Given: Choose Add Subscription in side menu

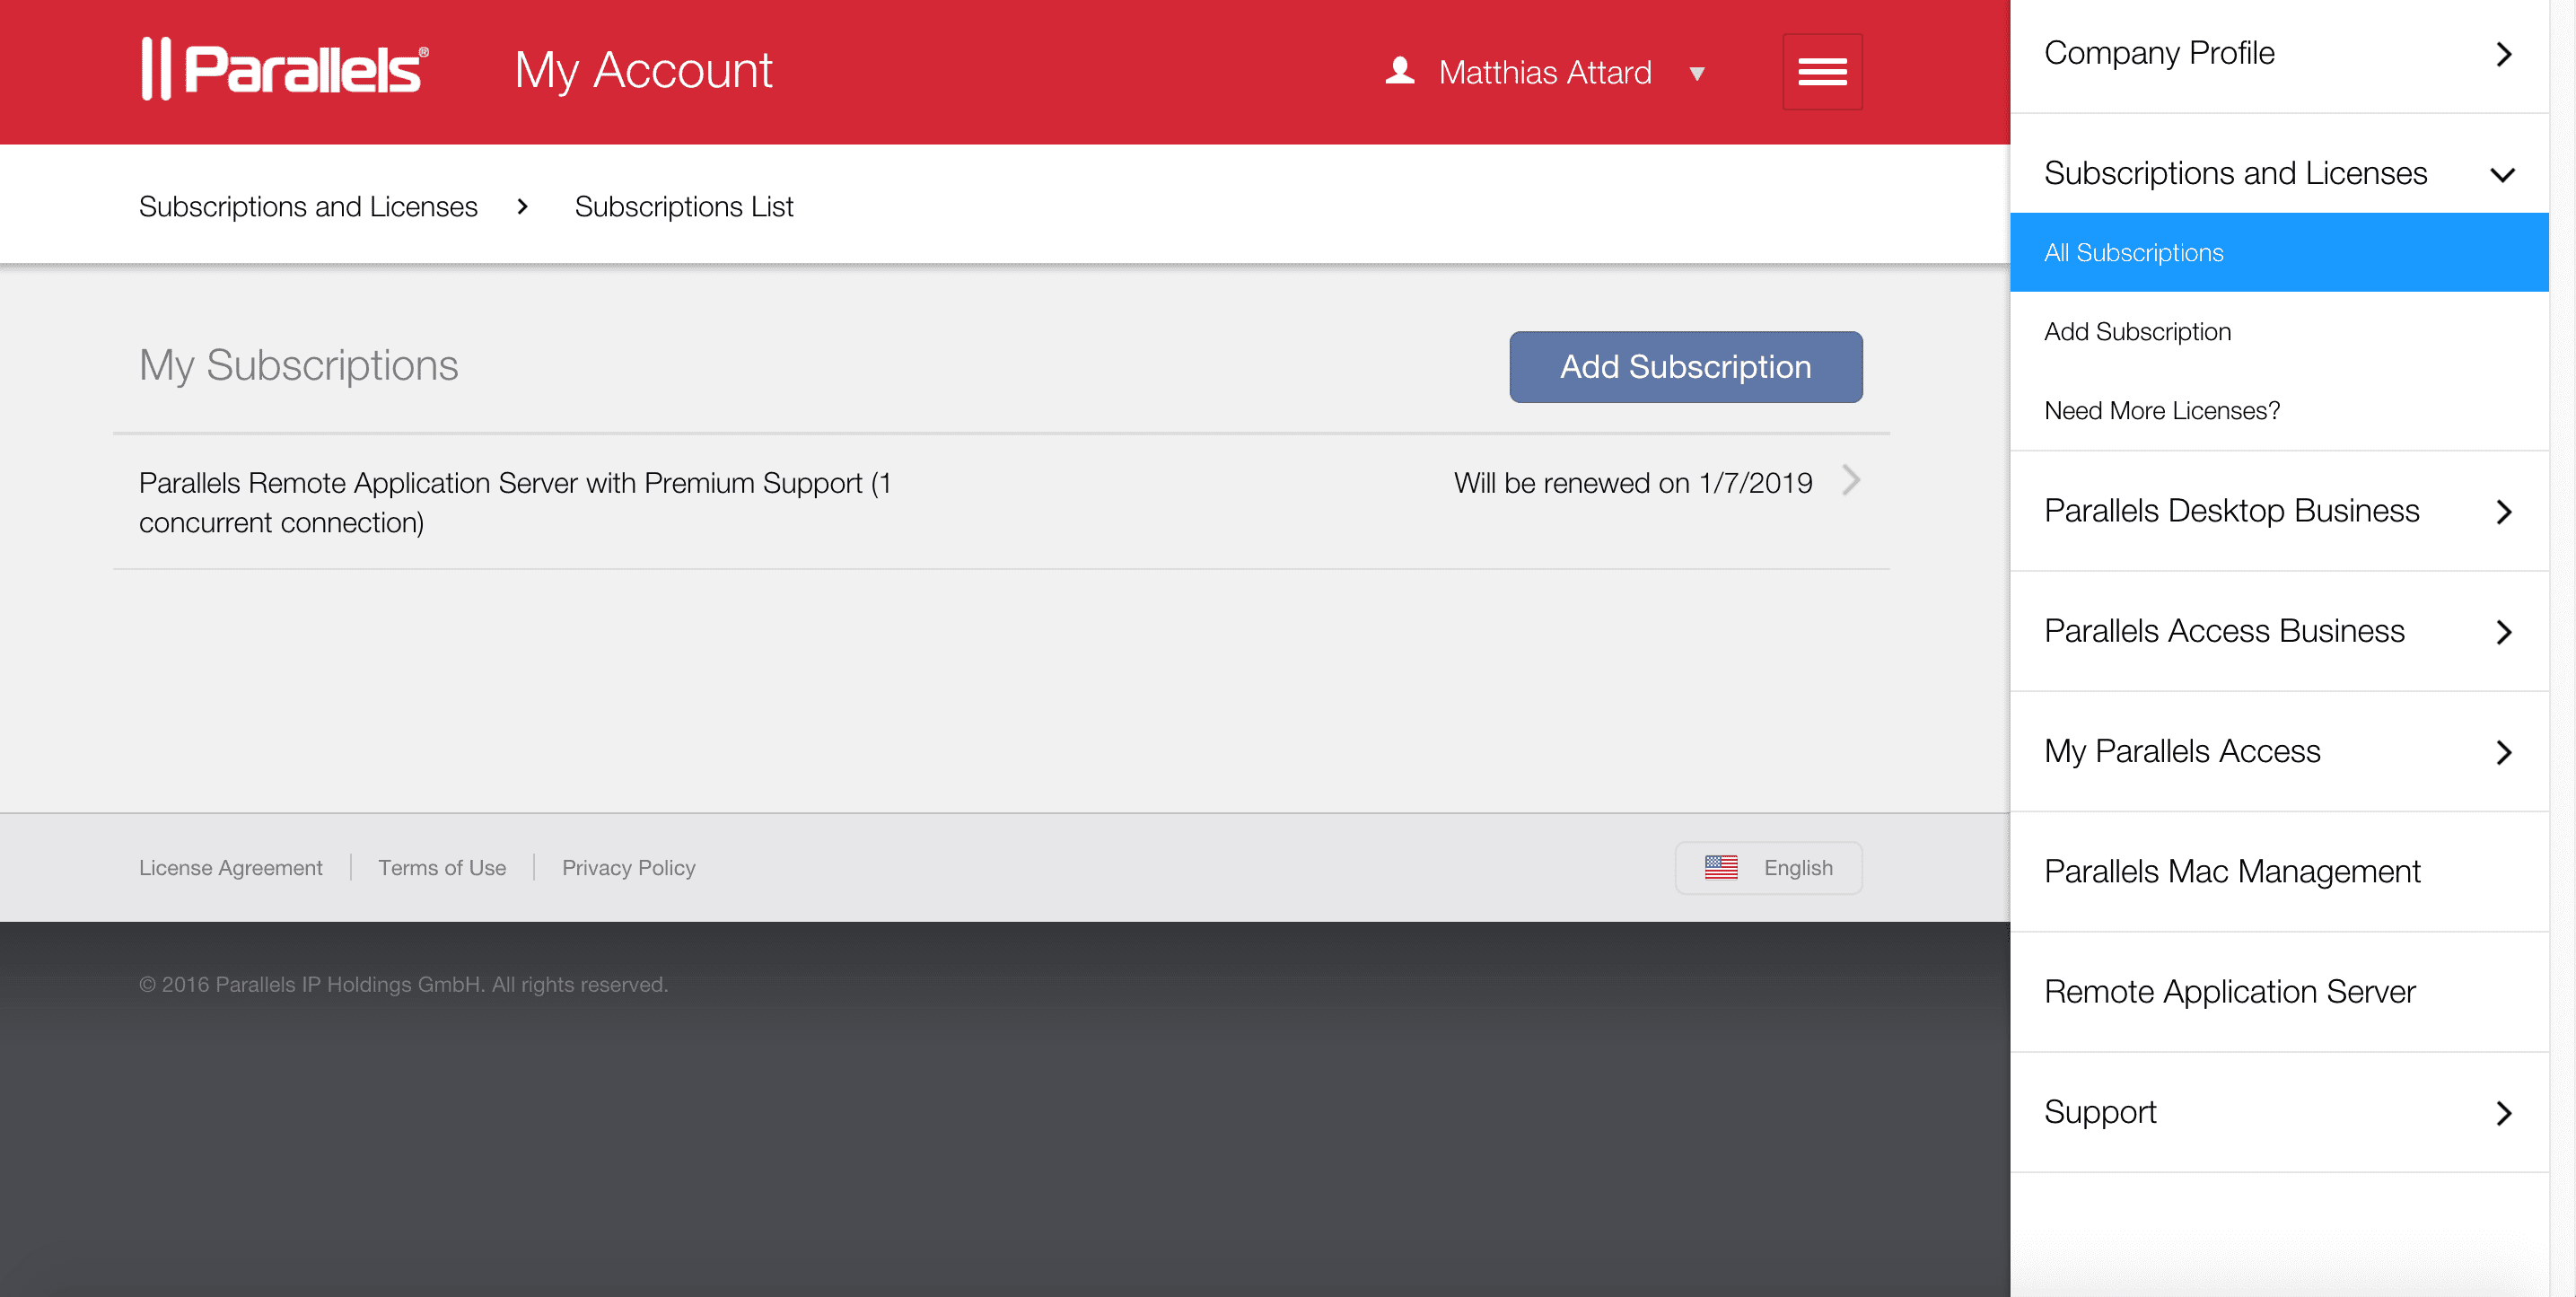Looking at the screenshot, I should pos(2279,331).
